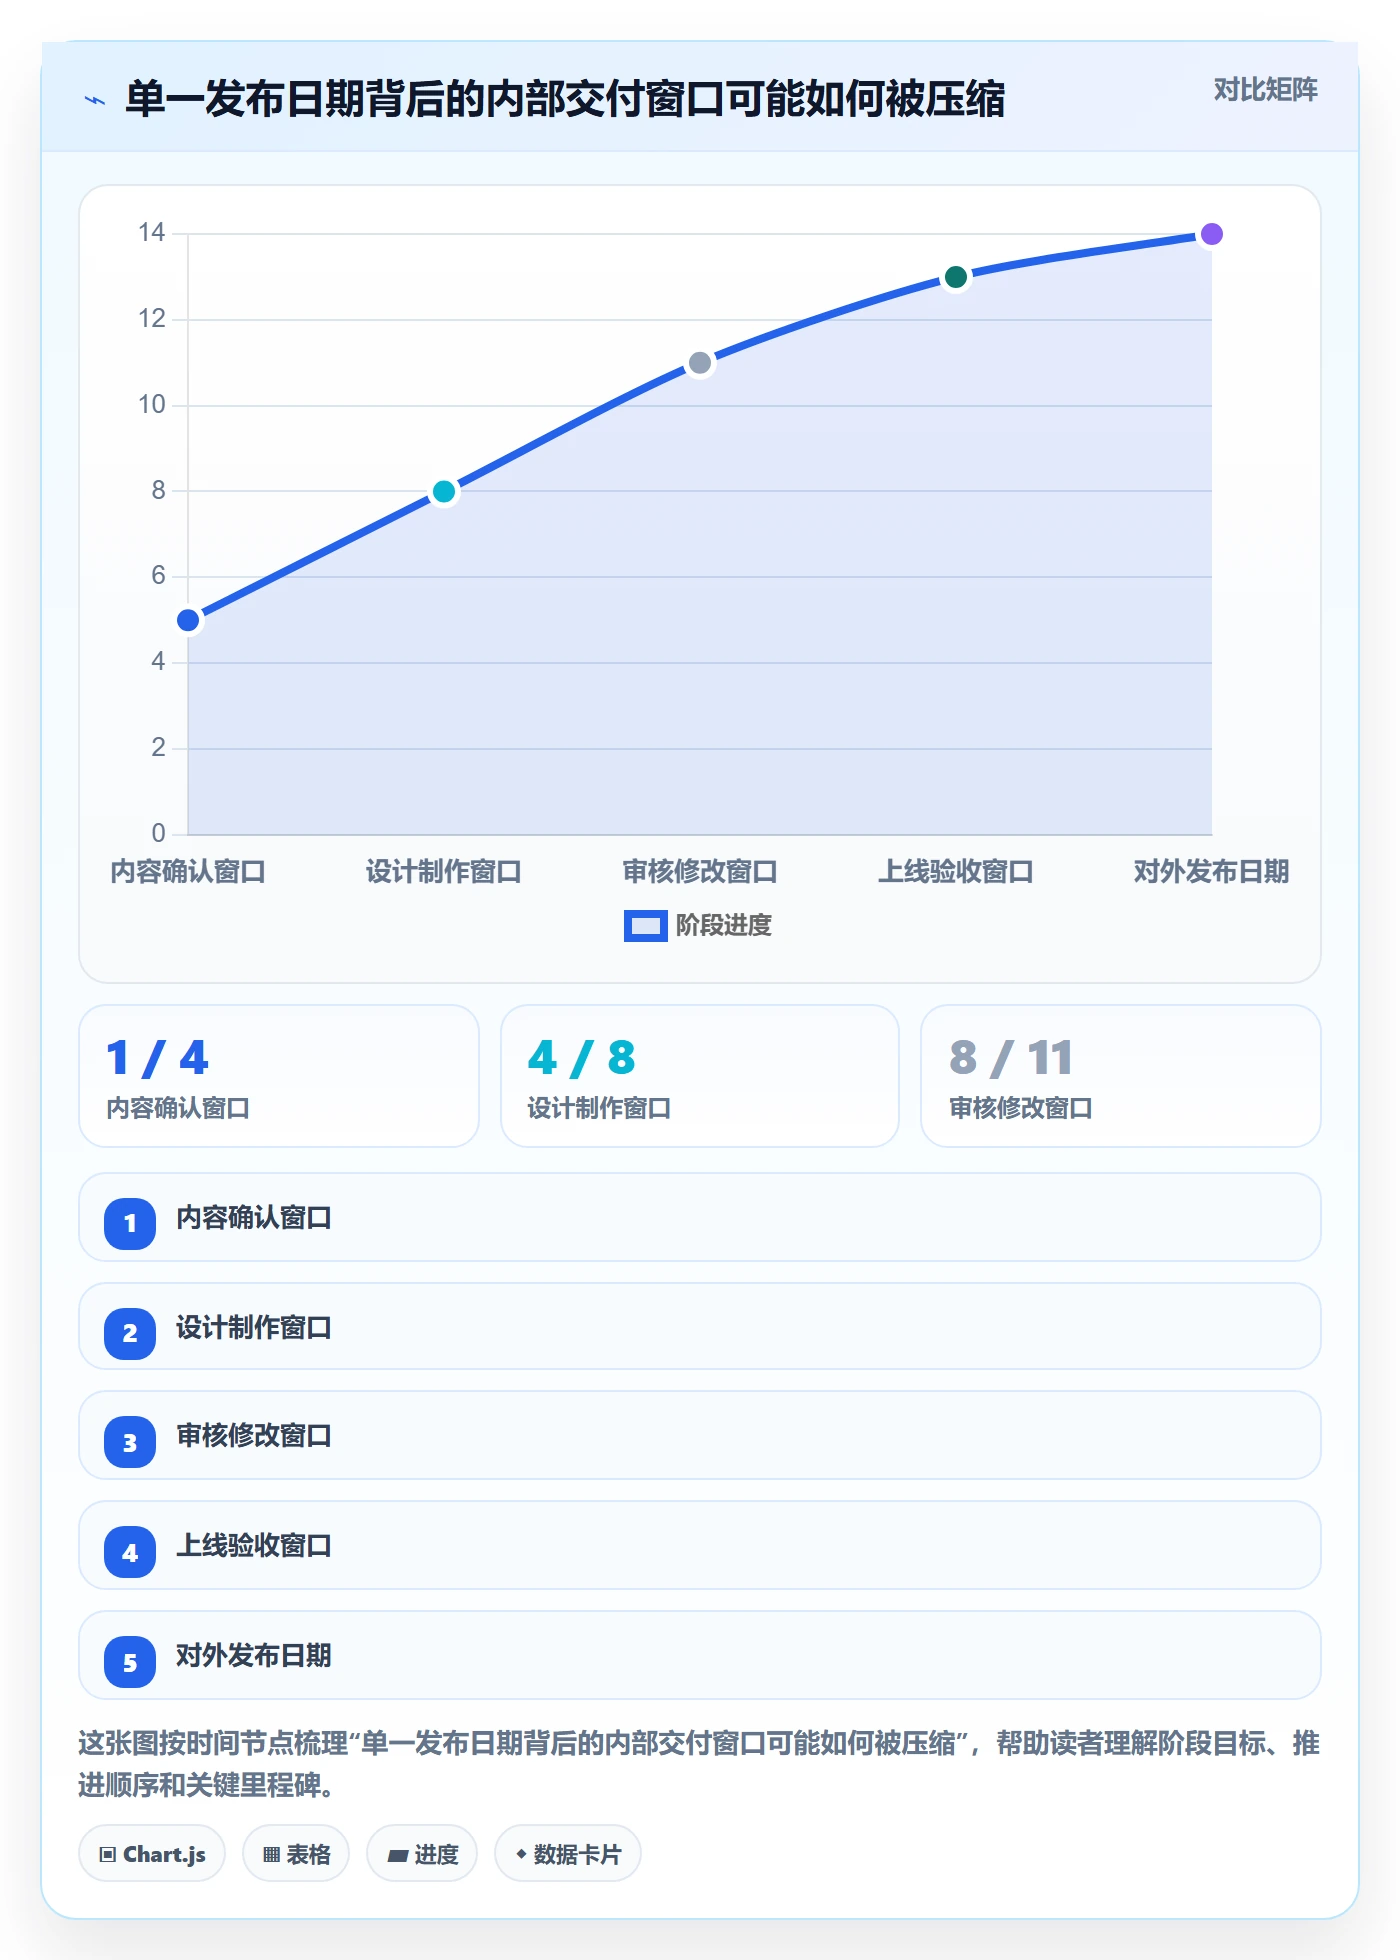Select the cyan data point for 设计制作窗口
The width and height of the screenshot is (1400, 1960).
[444, 491]
